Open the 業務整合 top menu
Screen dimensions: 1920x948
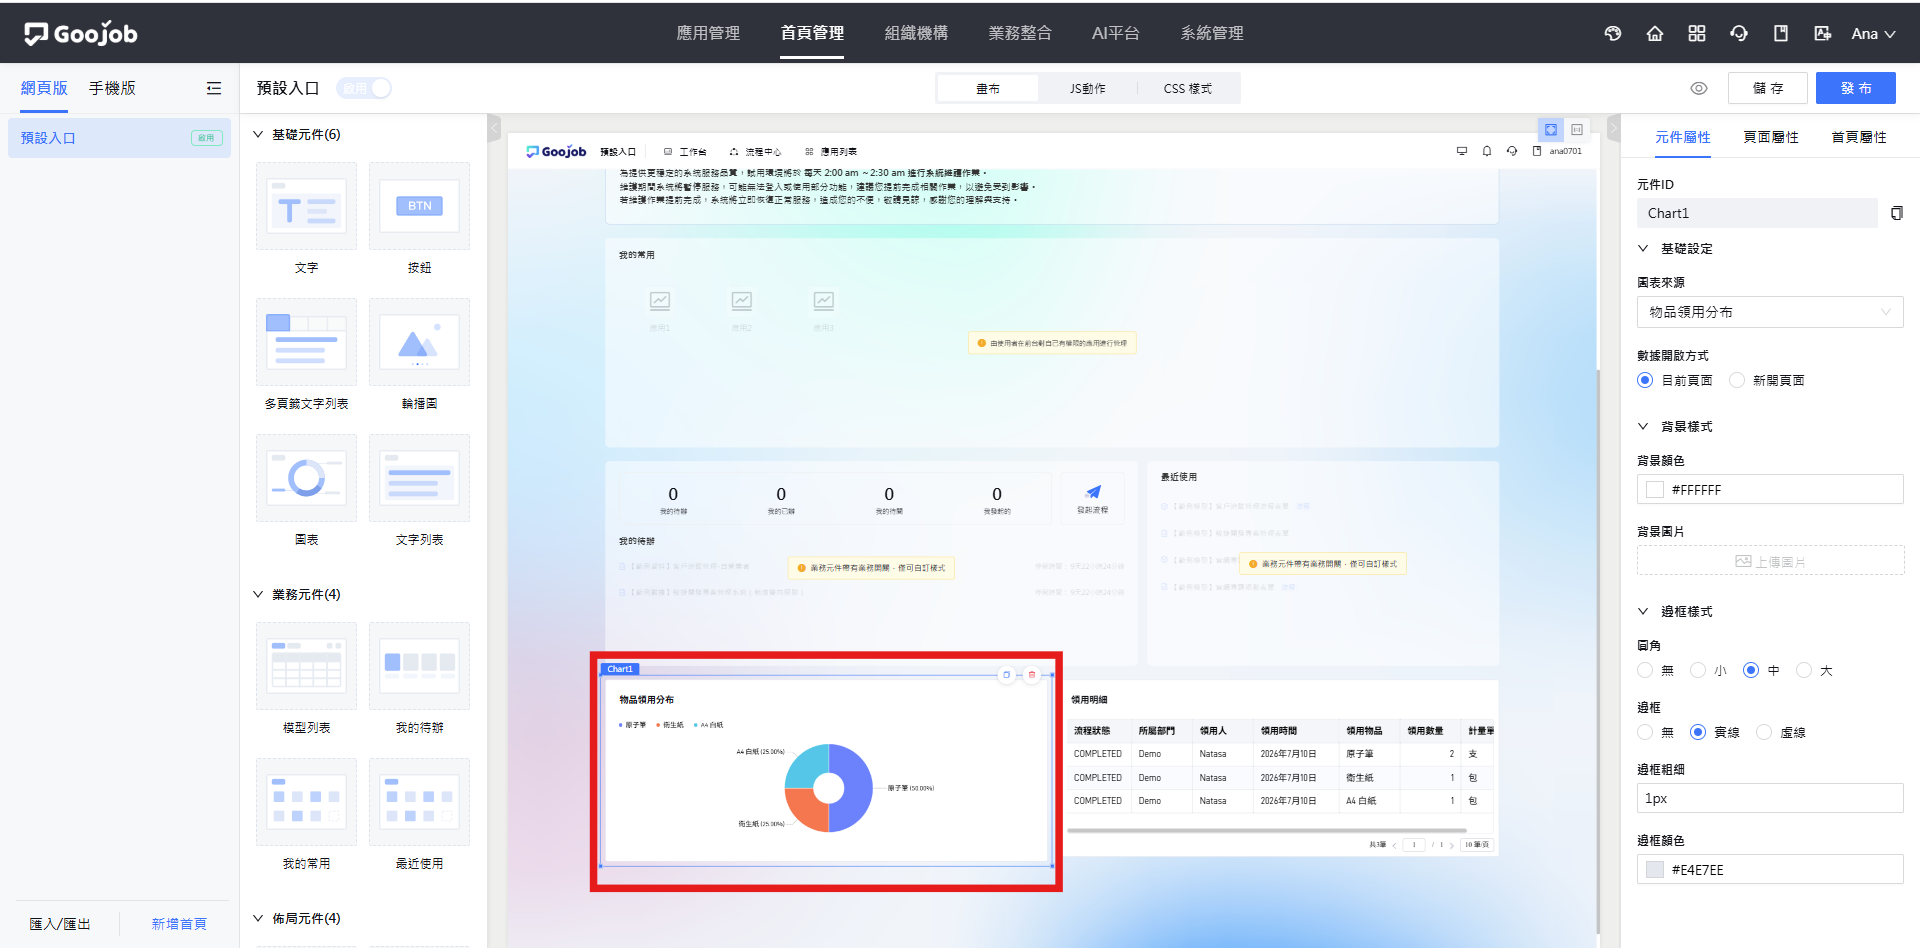pos(1020,33)
